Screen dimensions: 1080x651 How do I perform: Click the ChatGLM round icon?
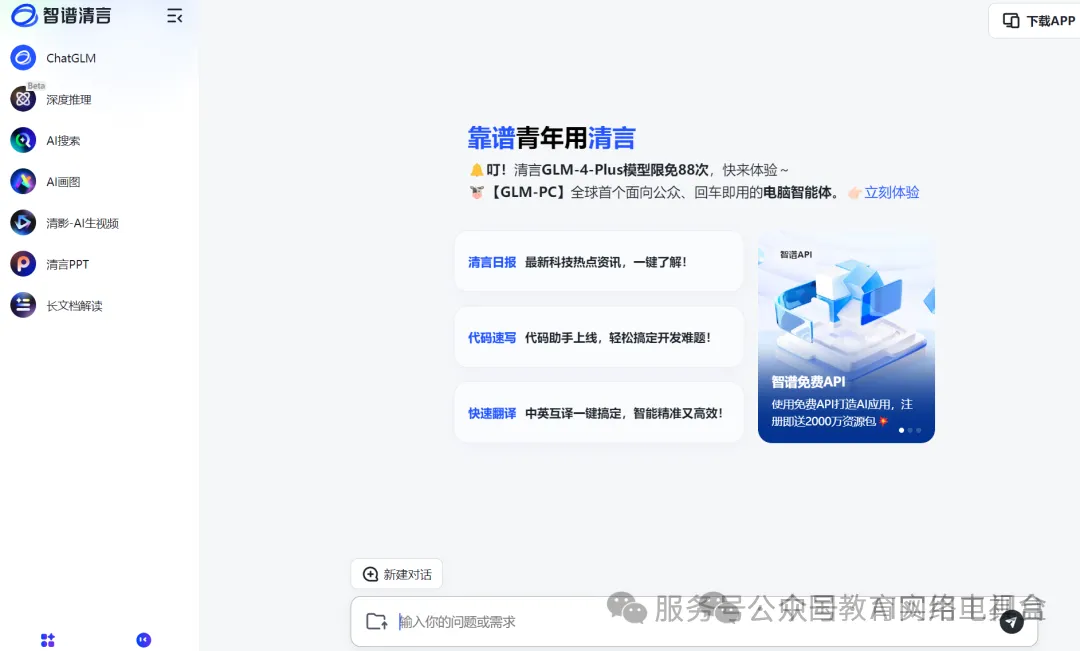click(x=23, y=58)
